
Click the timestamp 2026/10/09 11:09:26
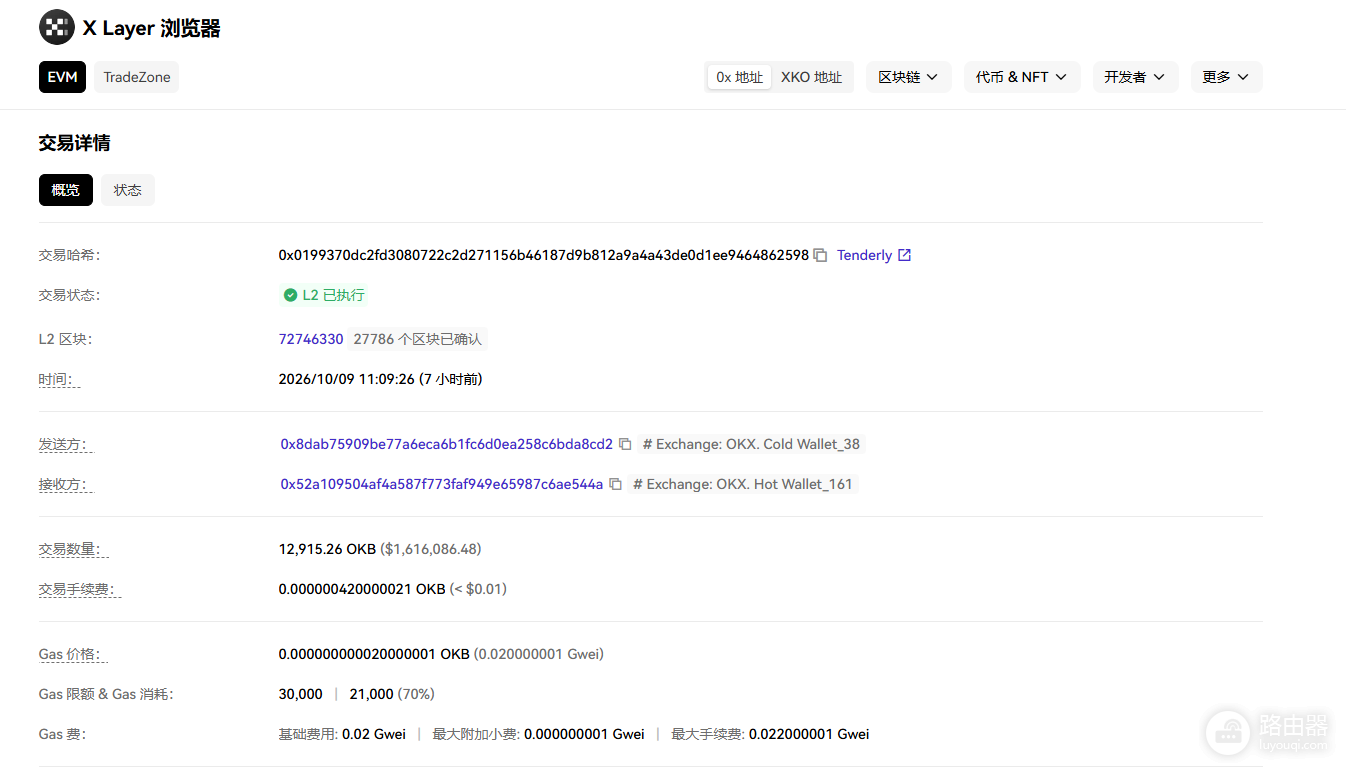click(346, 379)
